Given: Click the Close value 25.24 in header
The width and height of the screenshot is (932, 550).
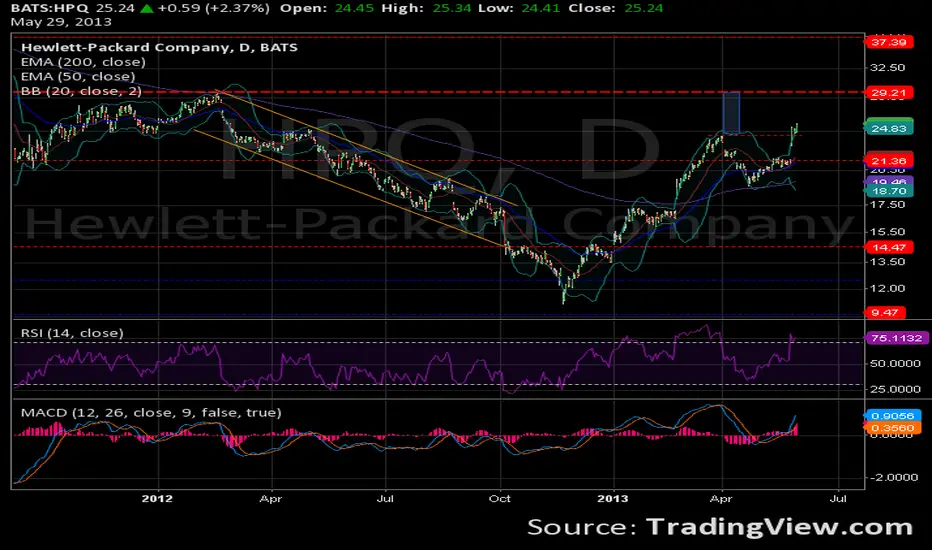Looking at the screenshot, I should tap(644, 8).
